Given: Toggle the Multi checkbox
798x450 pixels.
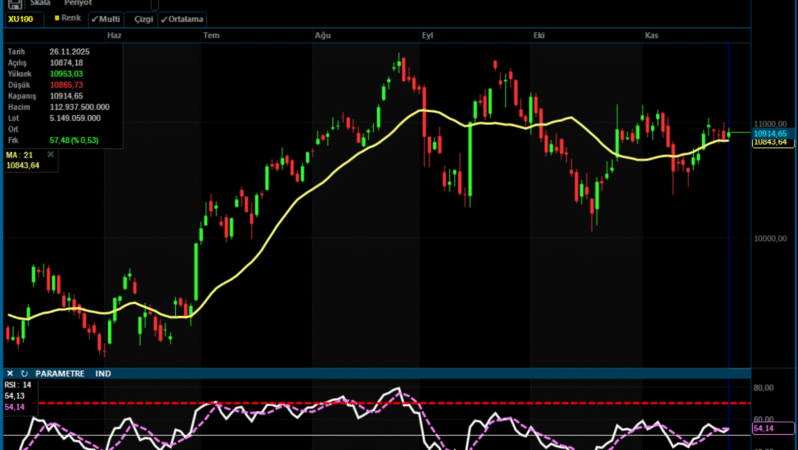Looking at the screenshot, I should tap(105, 19).
